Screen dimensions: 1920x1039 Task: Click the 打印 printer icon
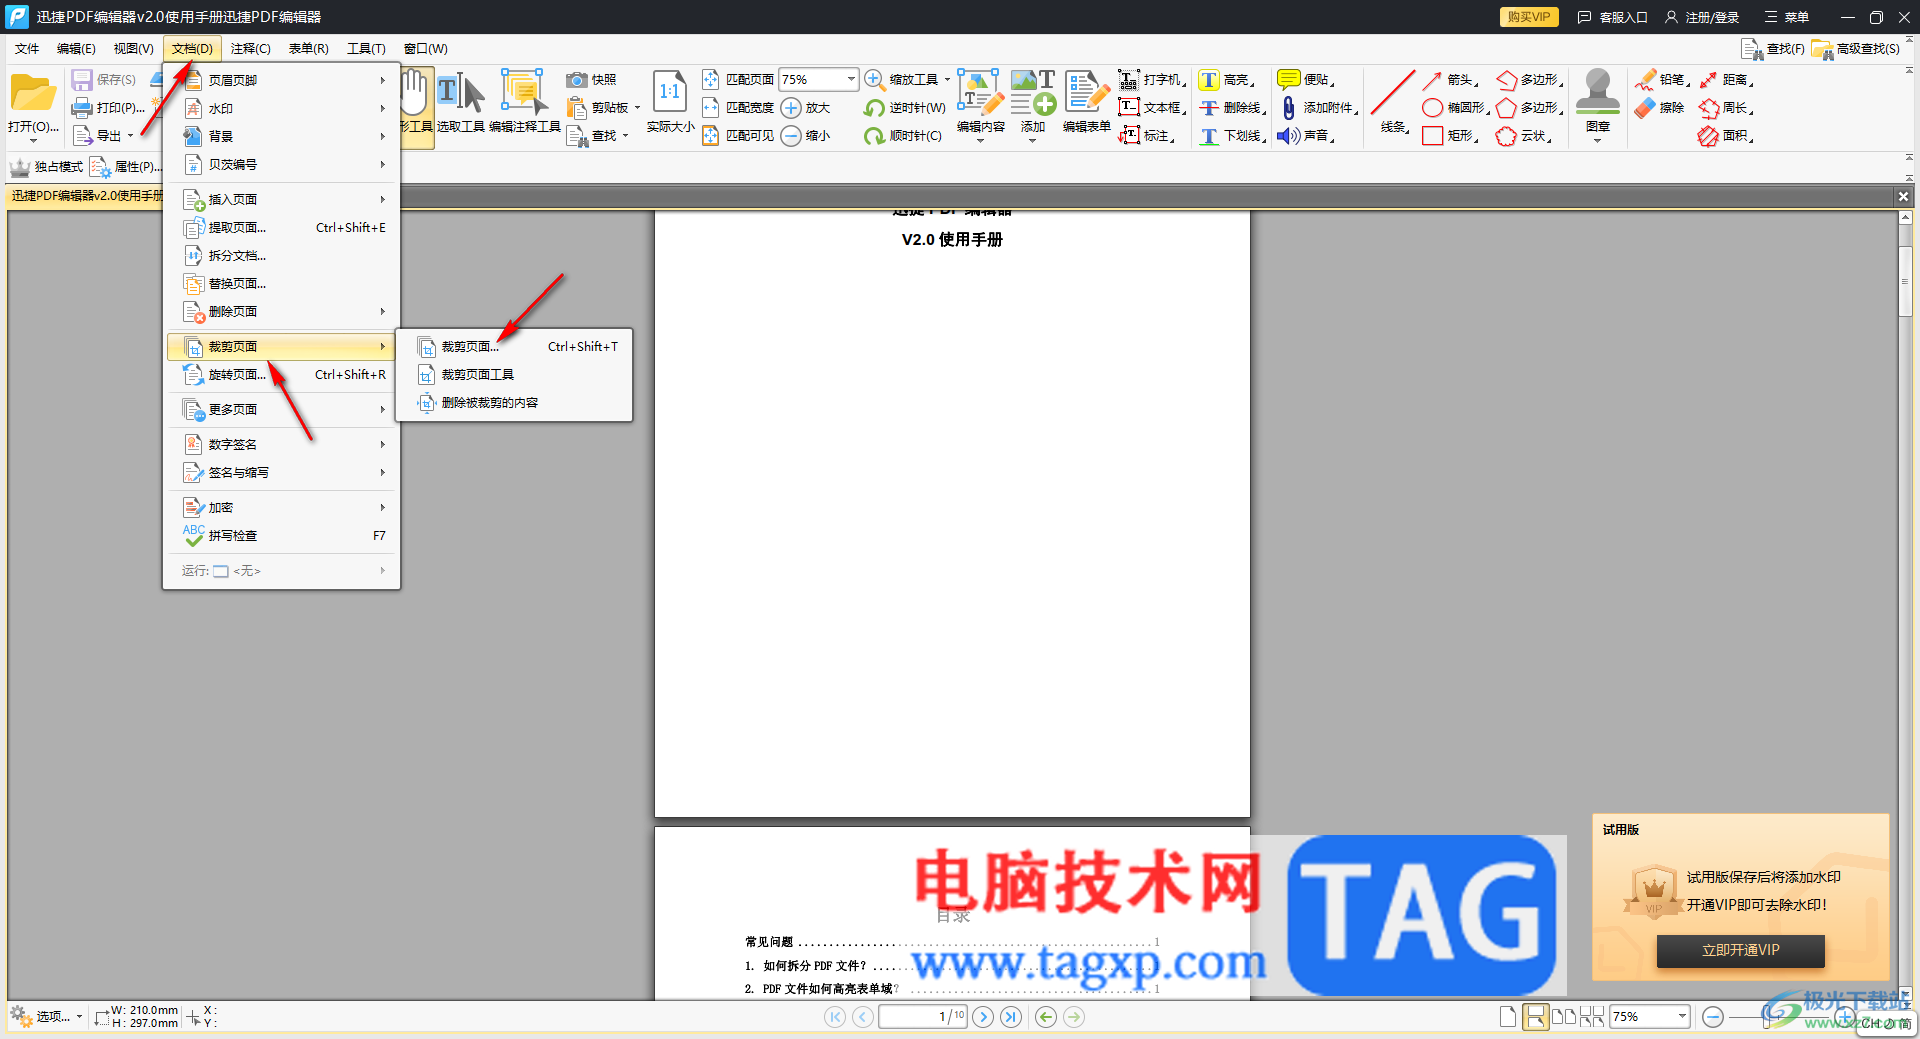coord(82,108)
